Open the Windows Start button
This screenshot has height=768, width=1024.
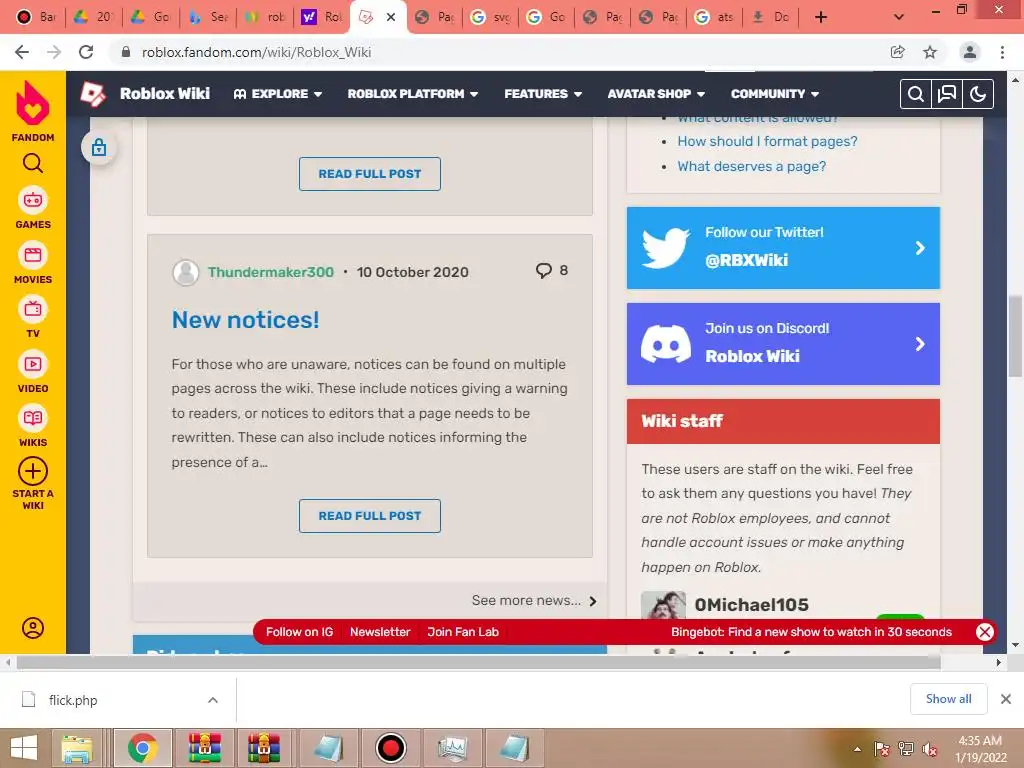point(24,748)
